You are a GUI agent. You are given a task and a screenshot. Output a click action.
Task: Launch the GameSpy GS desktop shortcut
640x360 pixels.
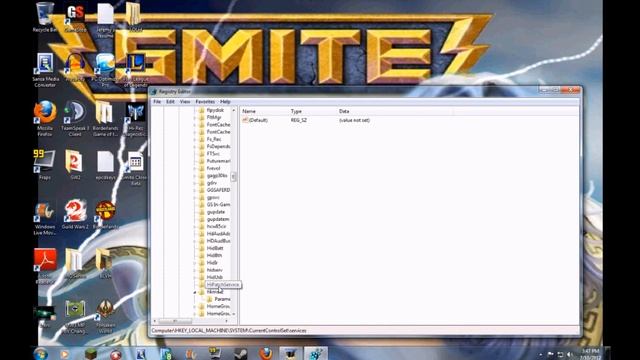75,17
